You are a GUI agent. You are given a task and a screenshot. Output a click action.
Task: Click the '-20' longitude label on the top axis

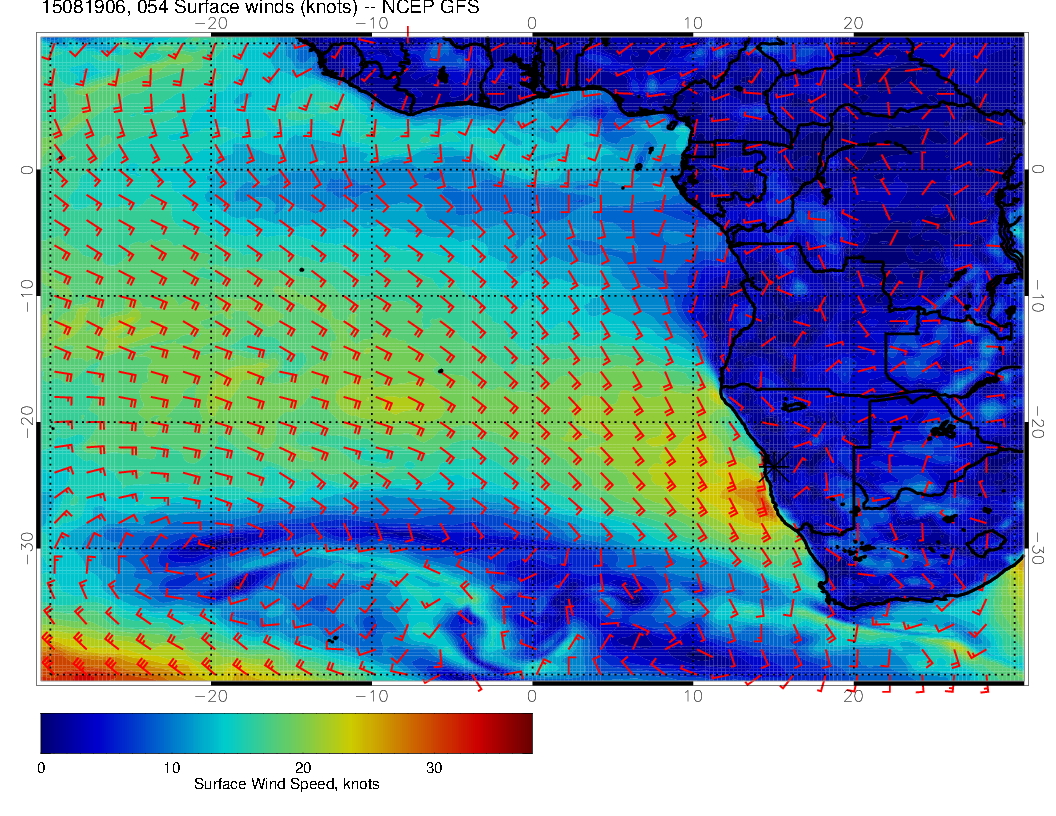click(x=212, y=23)
